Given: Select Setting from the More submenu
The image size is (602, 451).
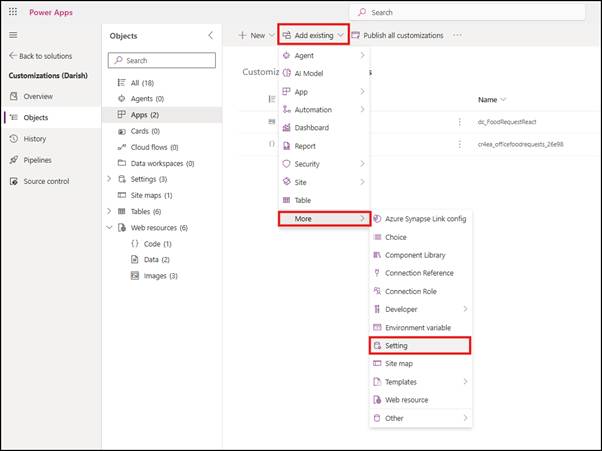Looking at the screenshot, I should coord(419,345).
